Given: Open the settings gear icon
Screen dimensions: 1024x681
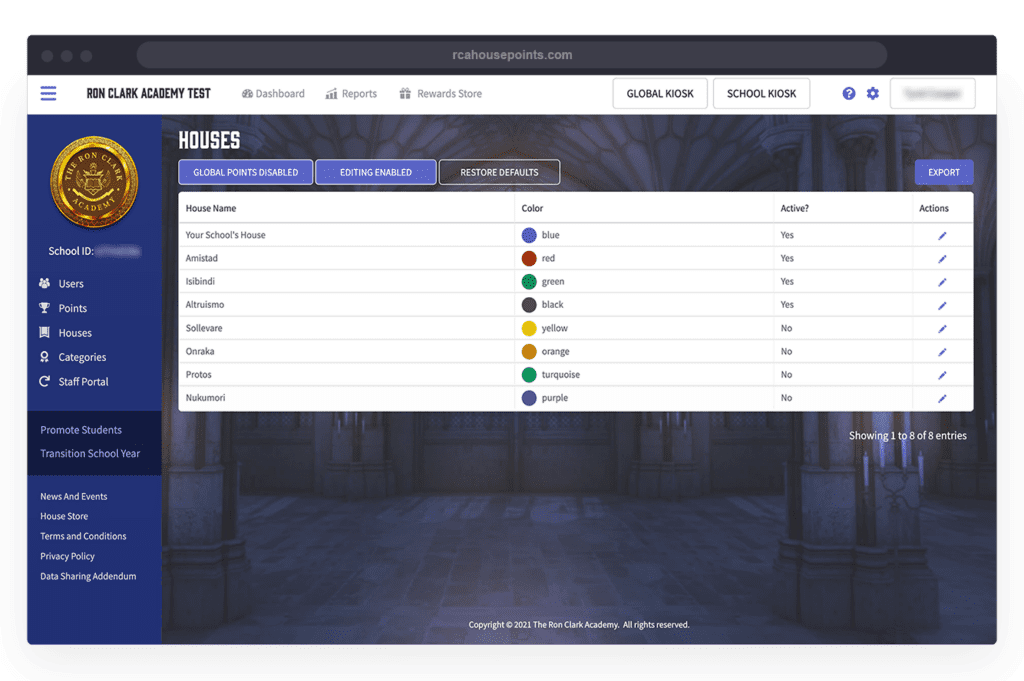Looking at the screenshot, I should pyautogui.click(x=872, y=93).
